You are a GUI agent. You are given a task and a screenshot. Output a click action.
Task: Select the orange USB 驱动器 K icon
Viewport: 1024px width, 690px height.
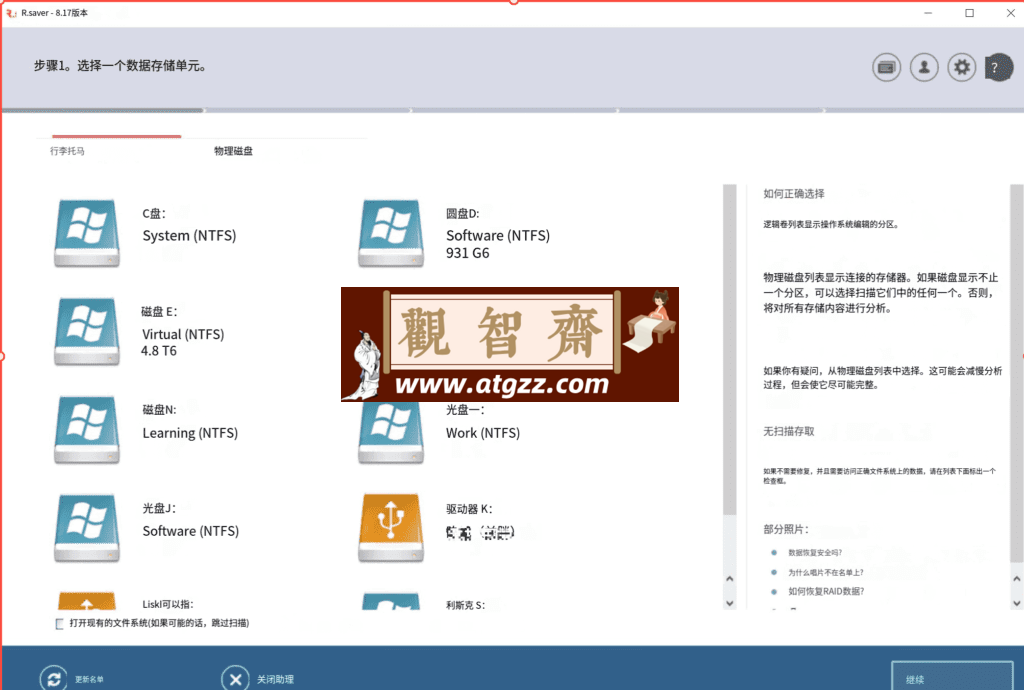pos(391,528)
